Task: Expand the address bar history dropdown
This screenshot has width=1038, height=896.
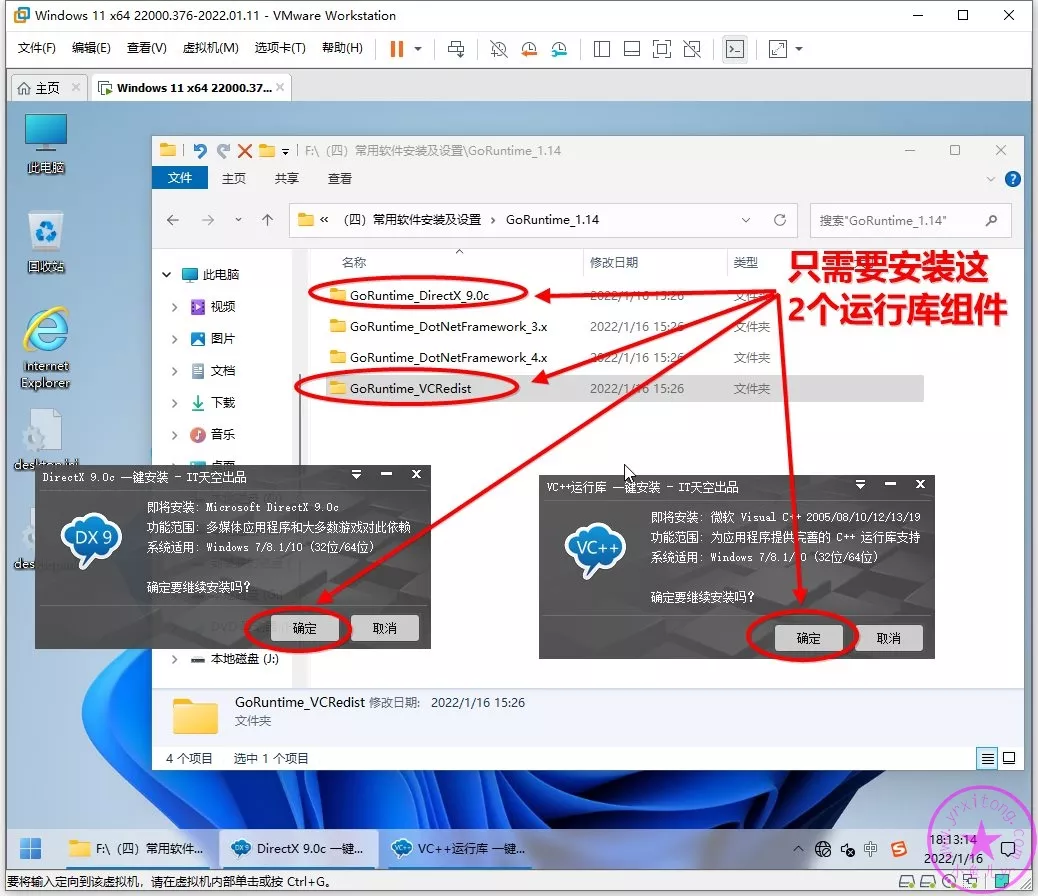Action: 746,220
